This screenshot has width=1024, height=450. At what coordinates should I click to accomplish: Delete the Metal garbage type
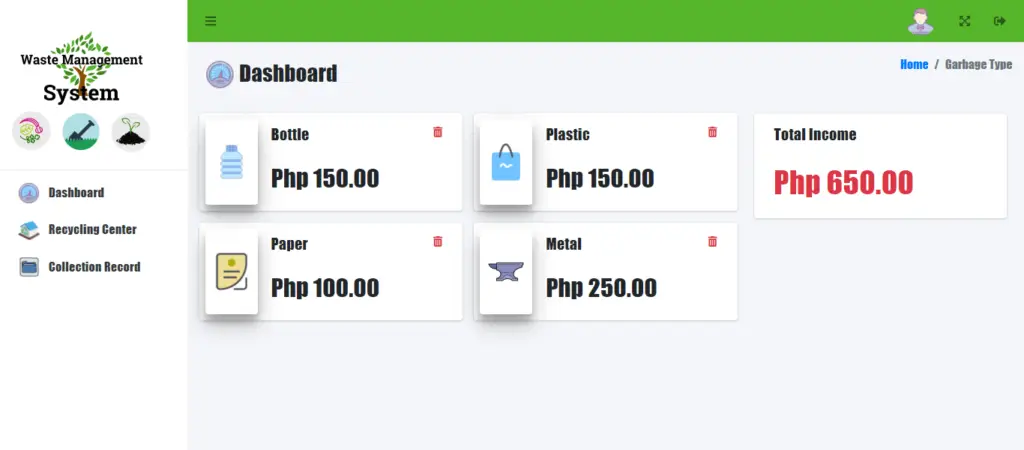(713, 241)
